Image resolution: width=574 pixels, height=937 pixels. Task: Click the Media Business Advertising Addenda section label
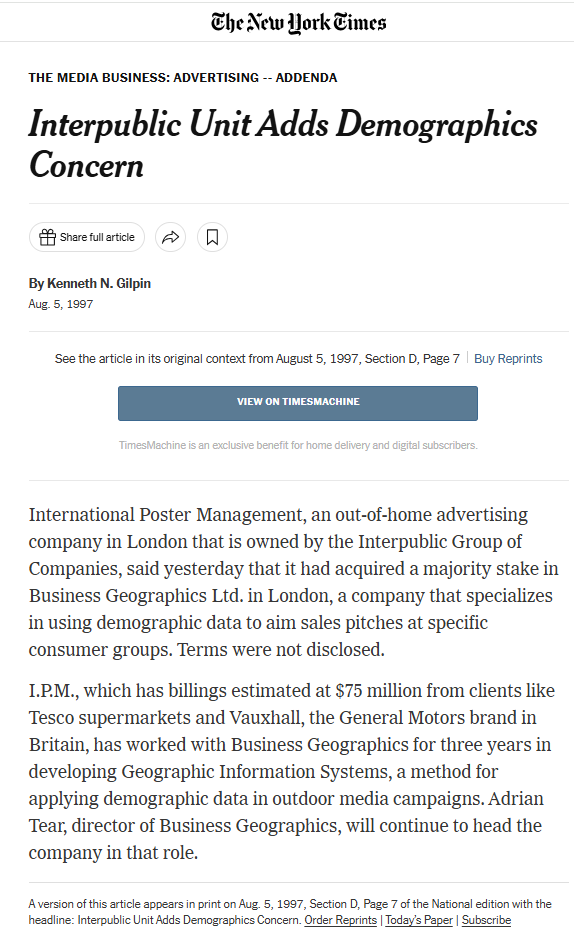(x=183, y=78)
